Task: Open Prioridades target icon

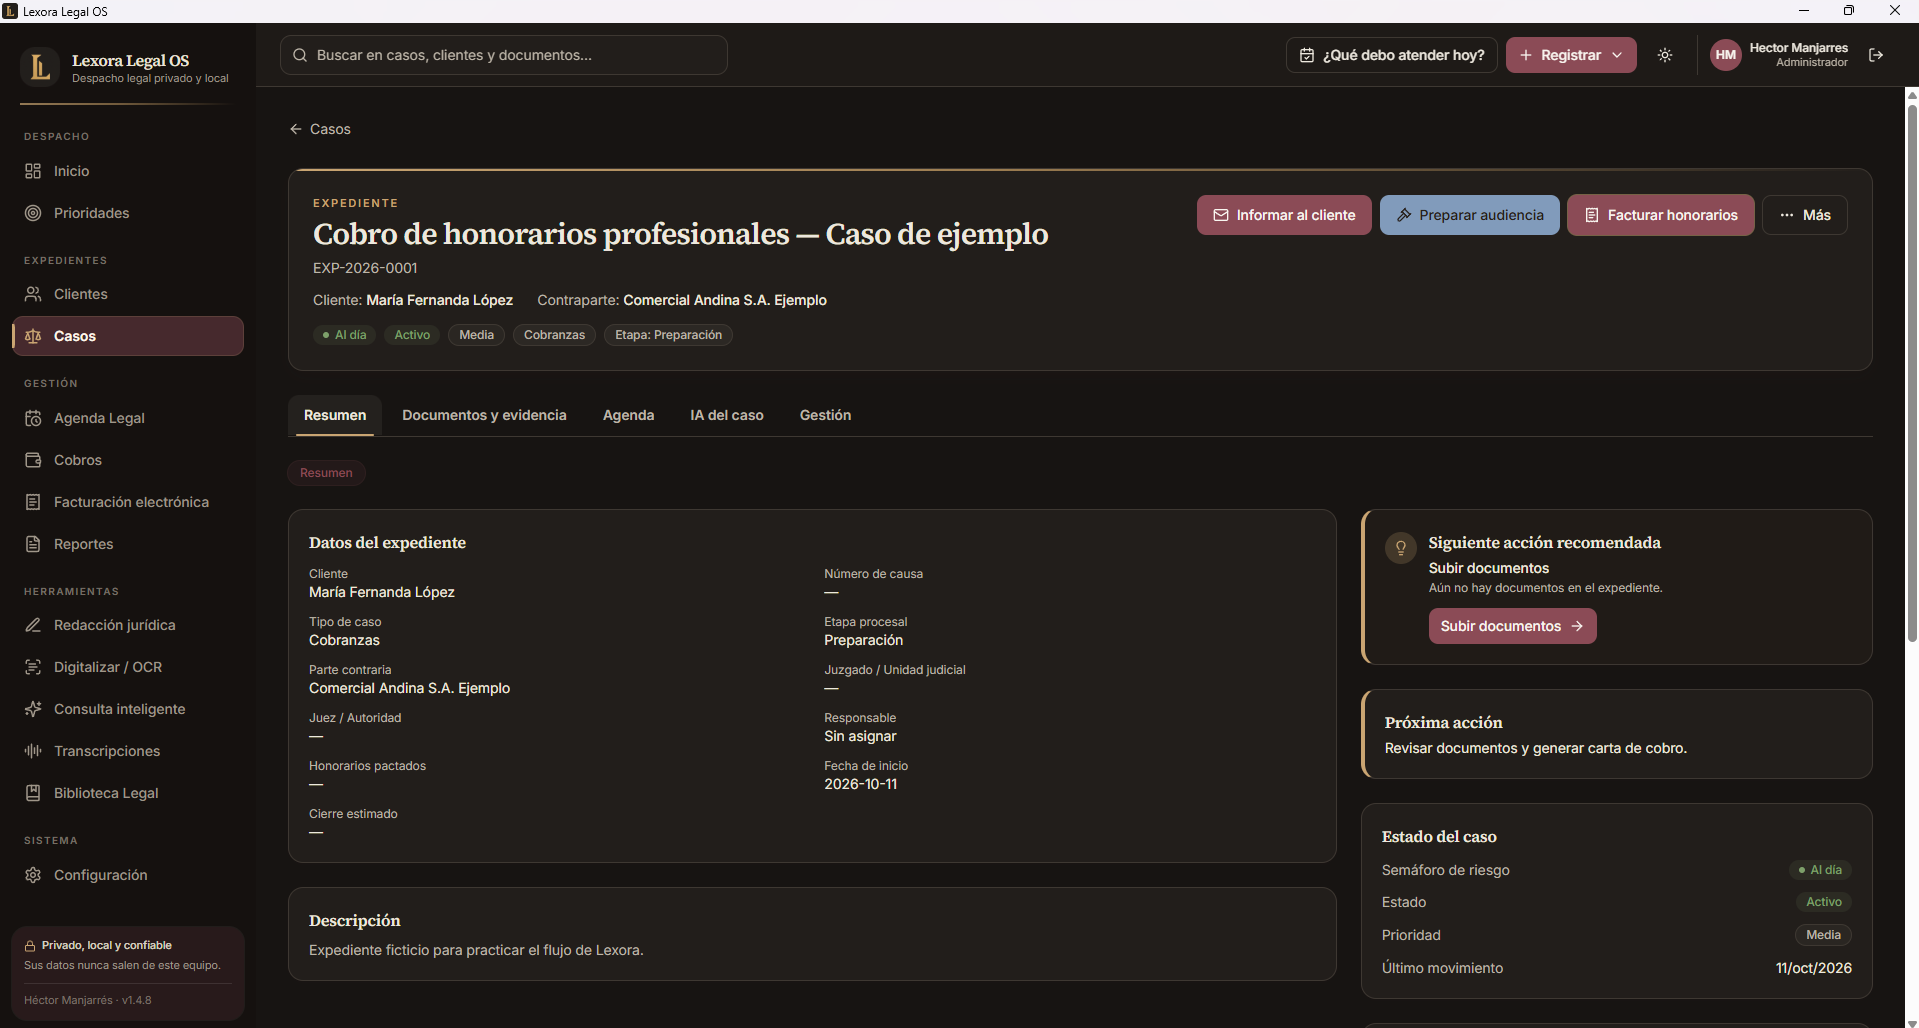Action: coord(33,213)
